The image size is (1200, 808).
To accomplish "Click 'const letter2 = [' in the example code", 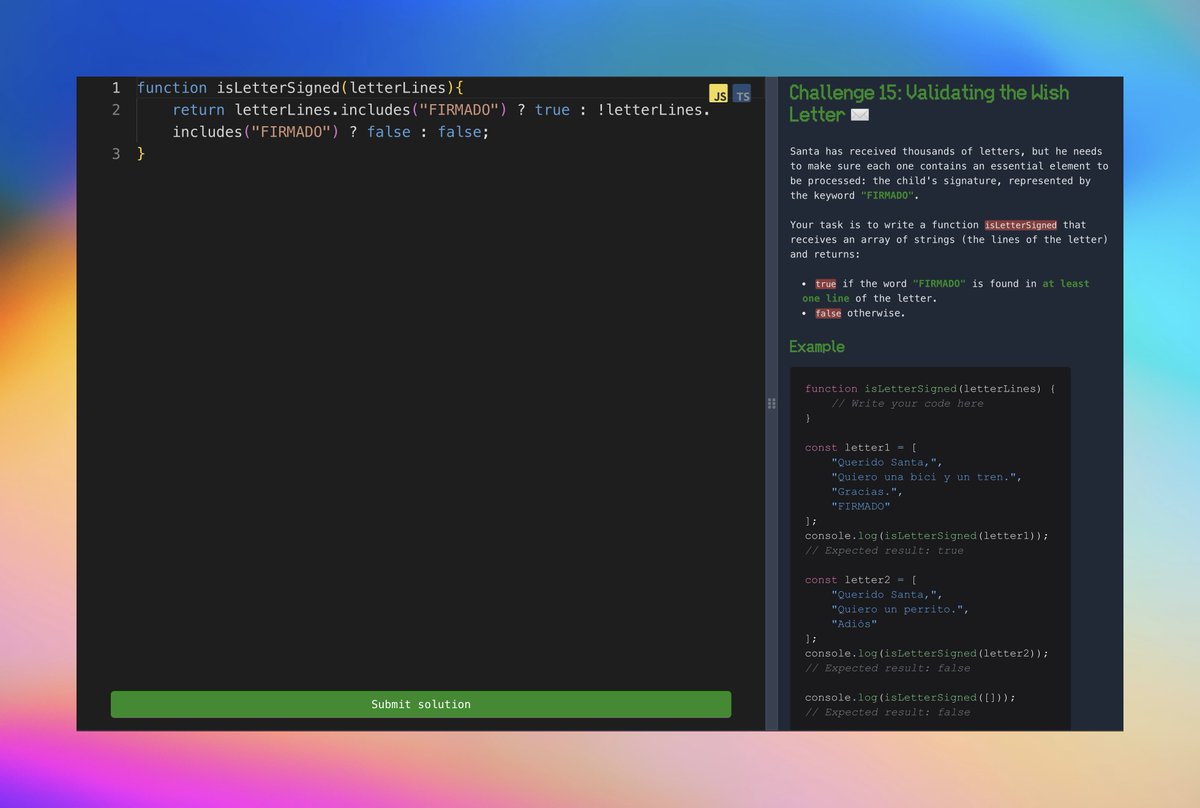I will pos(861,580).
